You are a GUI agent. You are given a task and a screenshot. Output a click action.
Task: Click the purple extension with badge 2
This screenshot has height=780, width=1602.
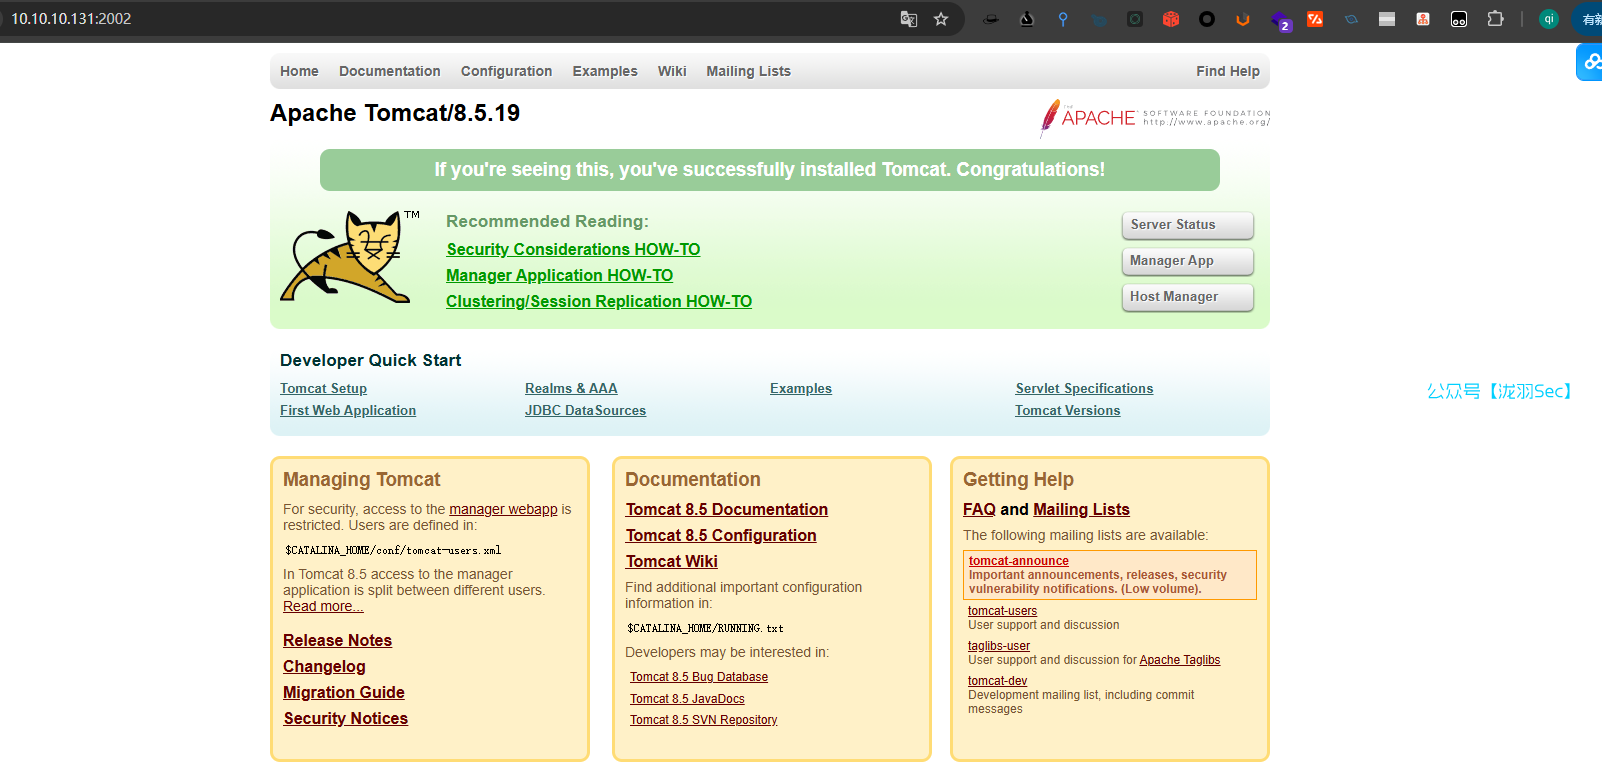click(1280, 20)
